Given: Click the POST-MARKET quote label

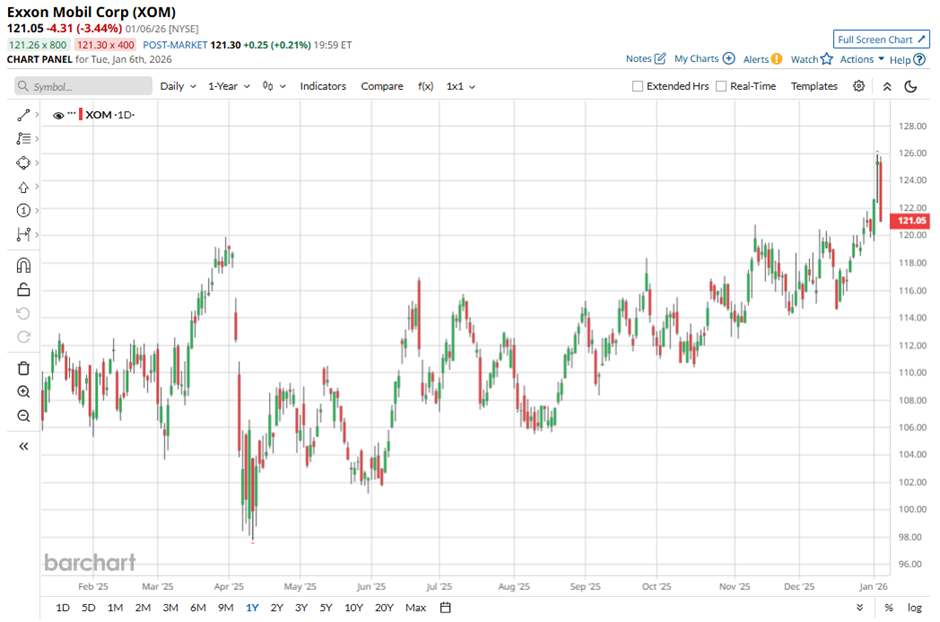Looking at the screenshot, I should pyautogui.click(x=174, y=45).
